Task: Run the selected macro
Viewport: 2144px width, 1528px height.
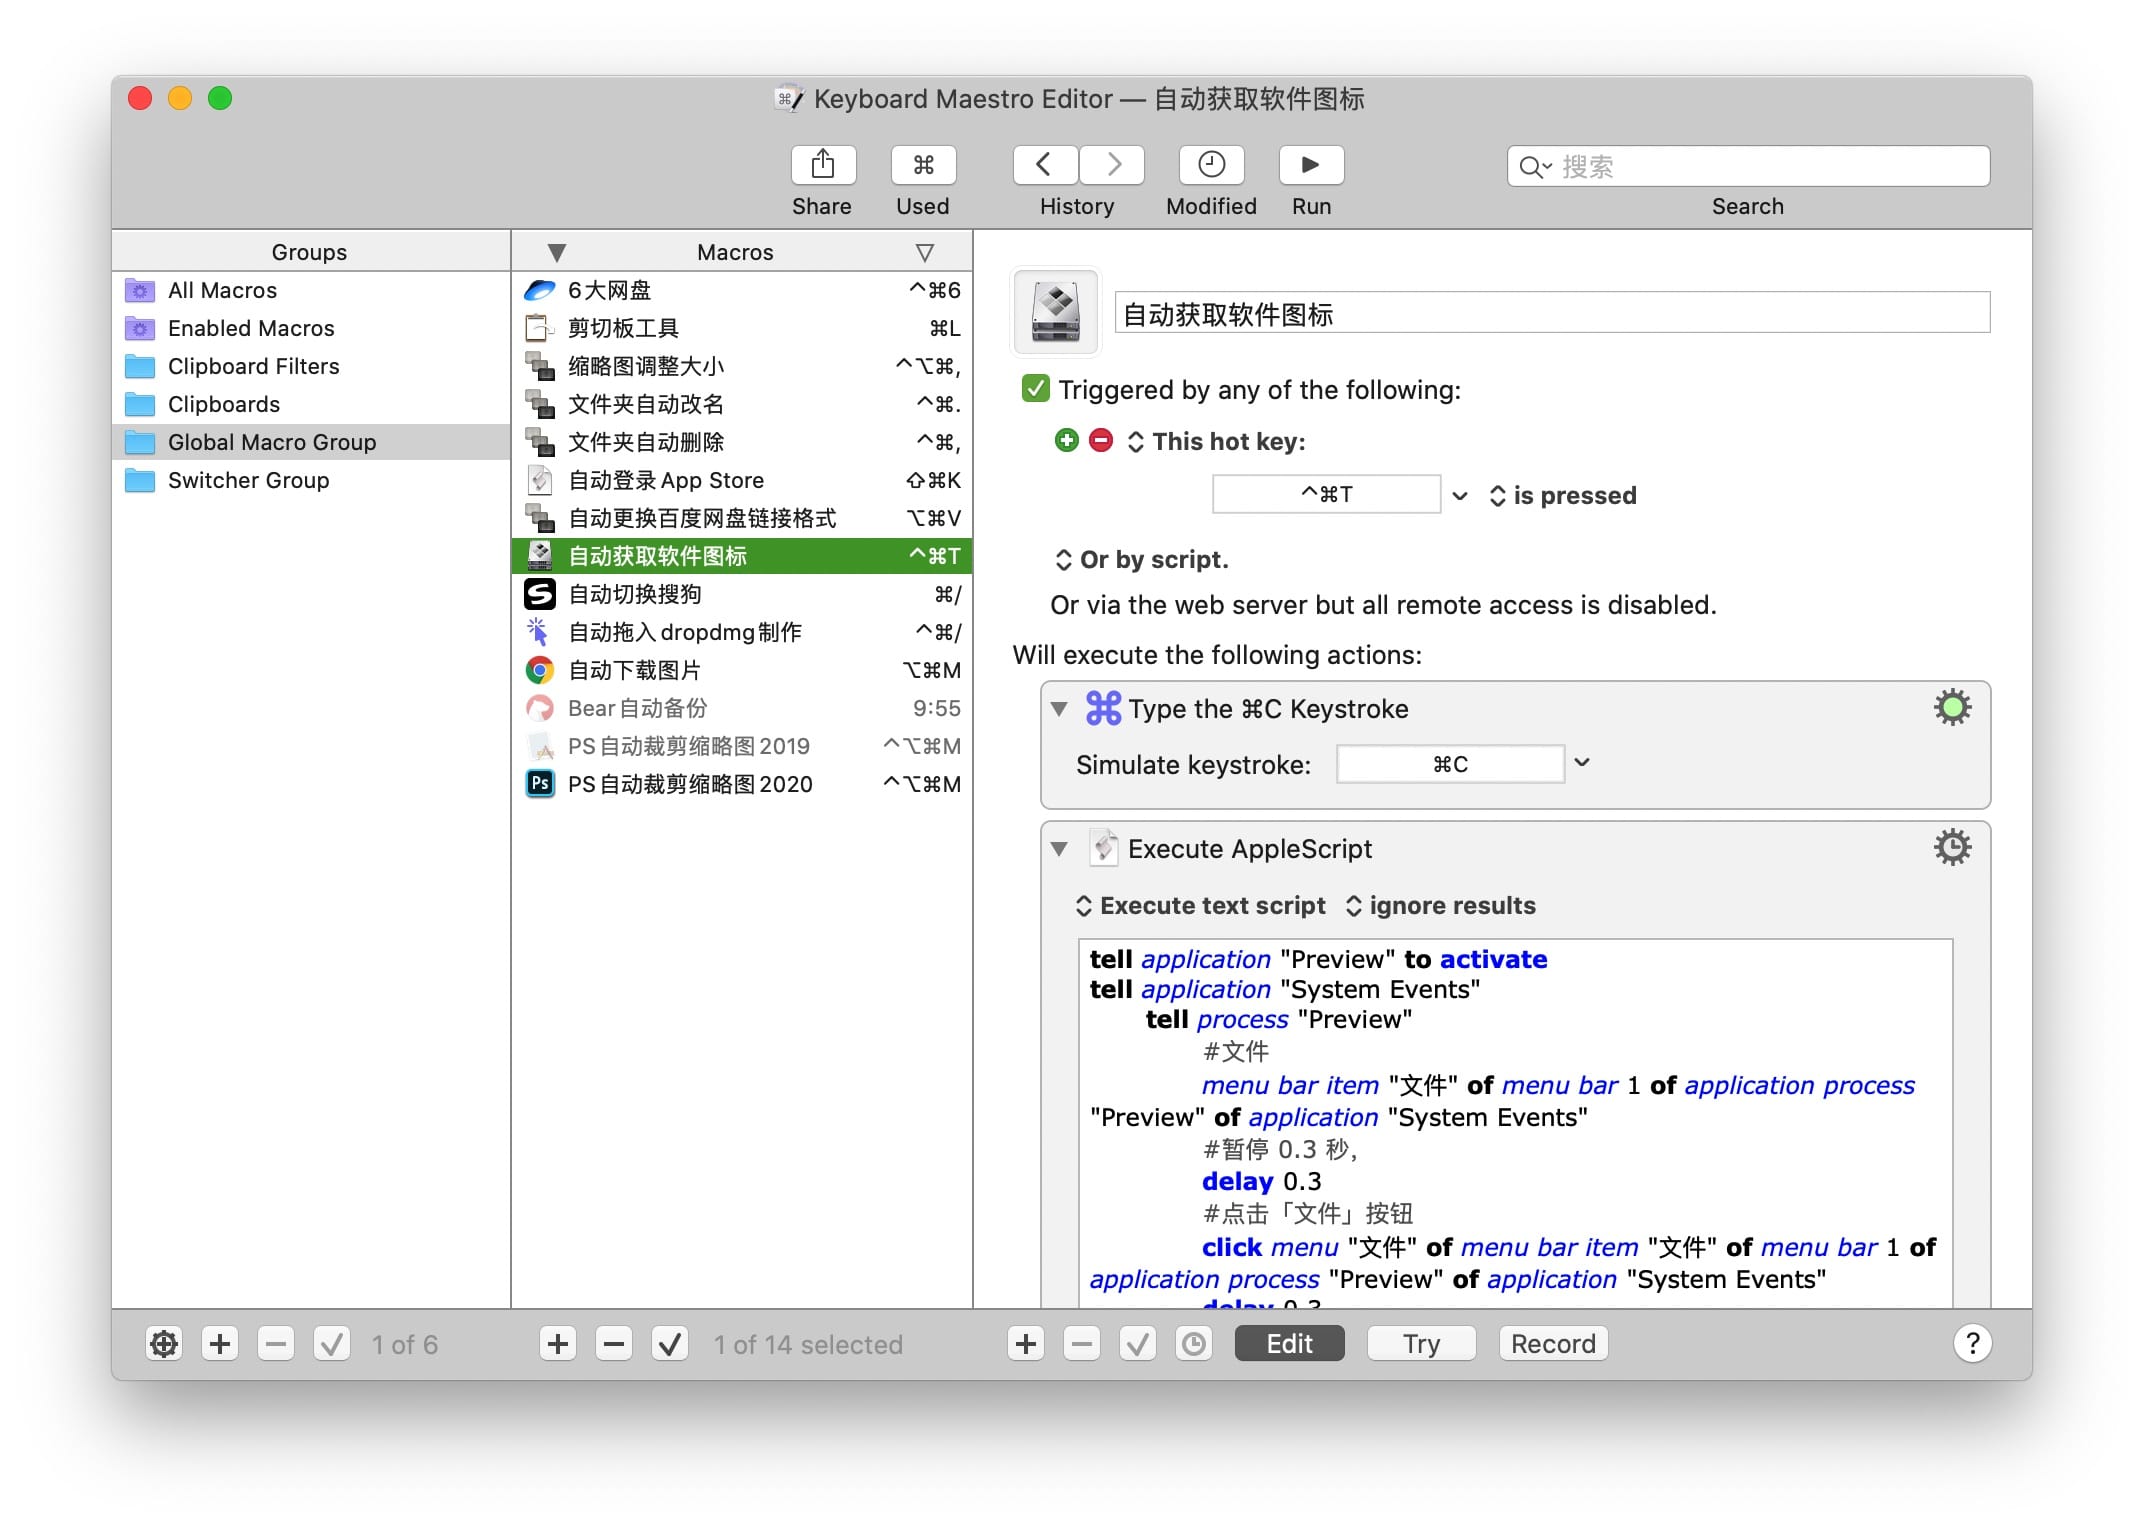Action: 1311,165
